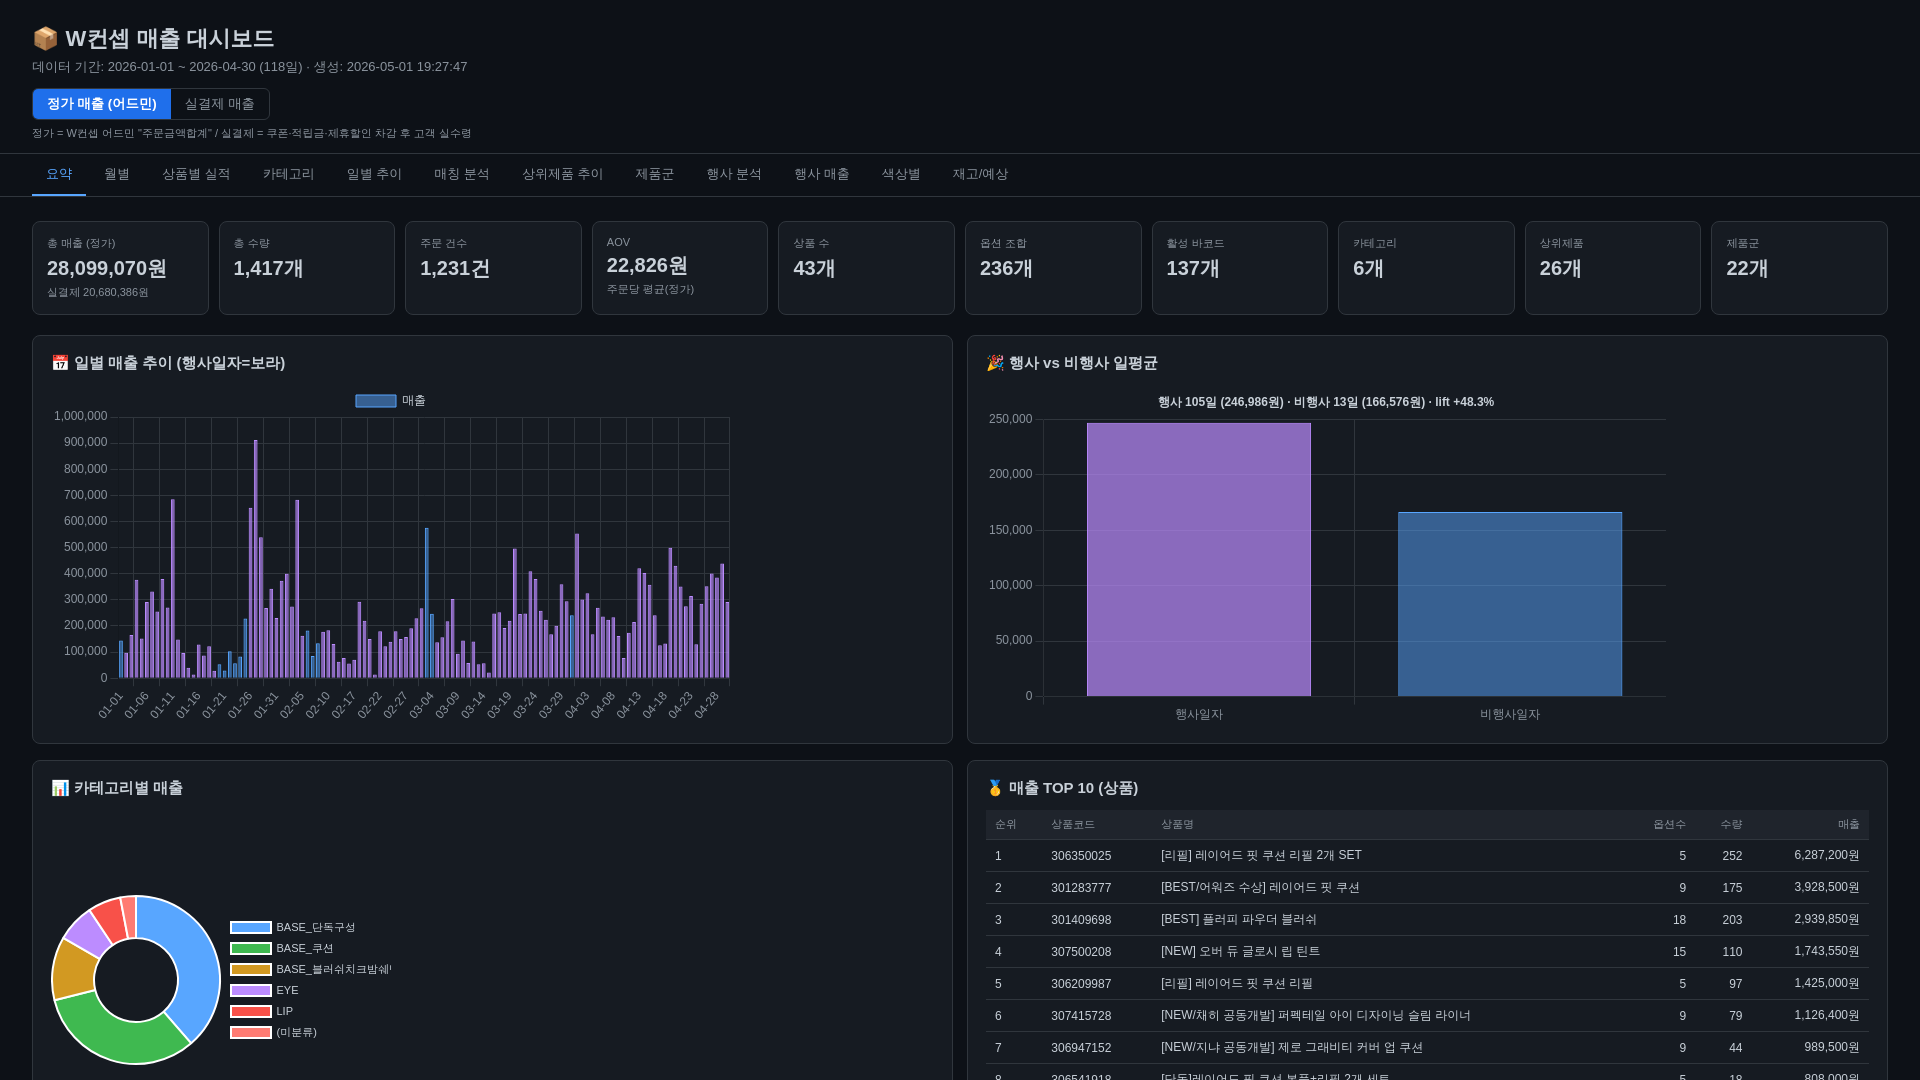Image resolution: width=1920 pixels, height=1080 pixels.
Task: Toggle EYE legend entry
Action: tap(265, 991)
